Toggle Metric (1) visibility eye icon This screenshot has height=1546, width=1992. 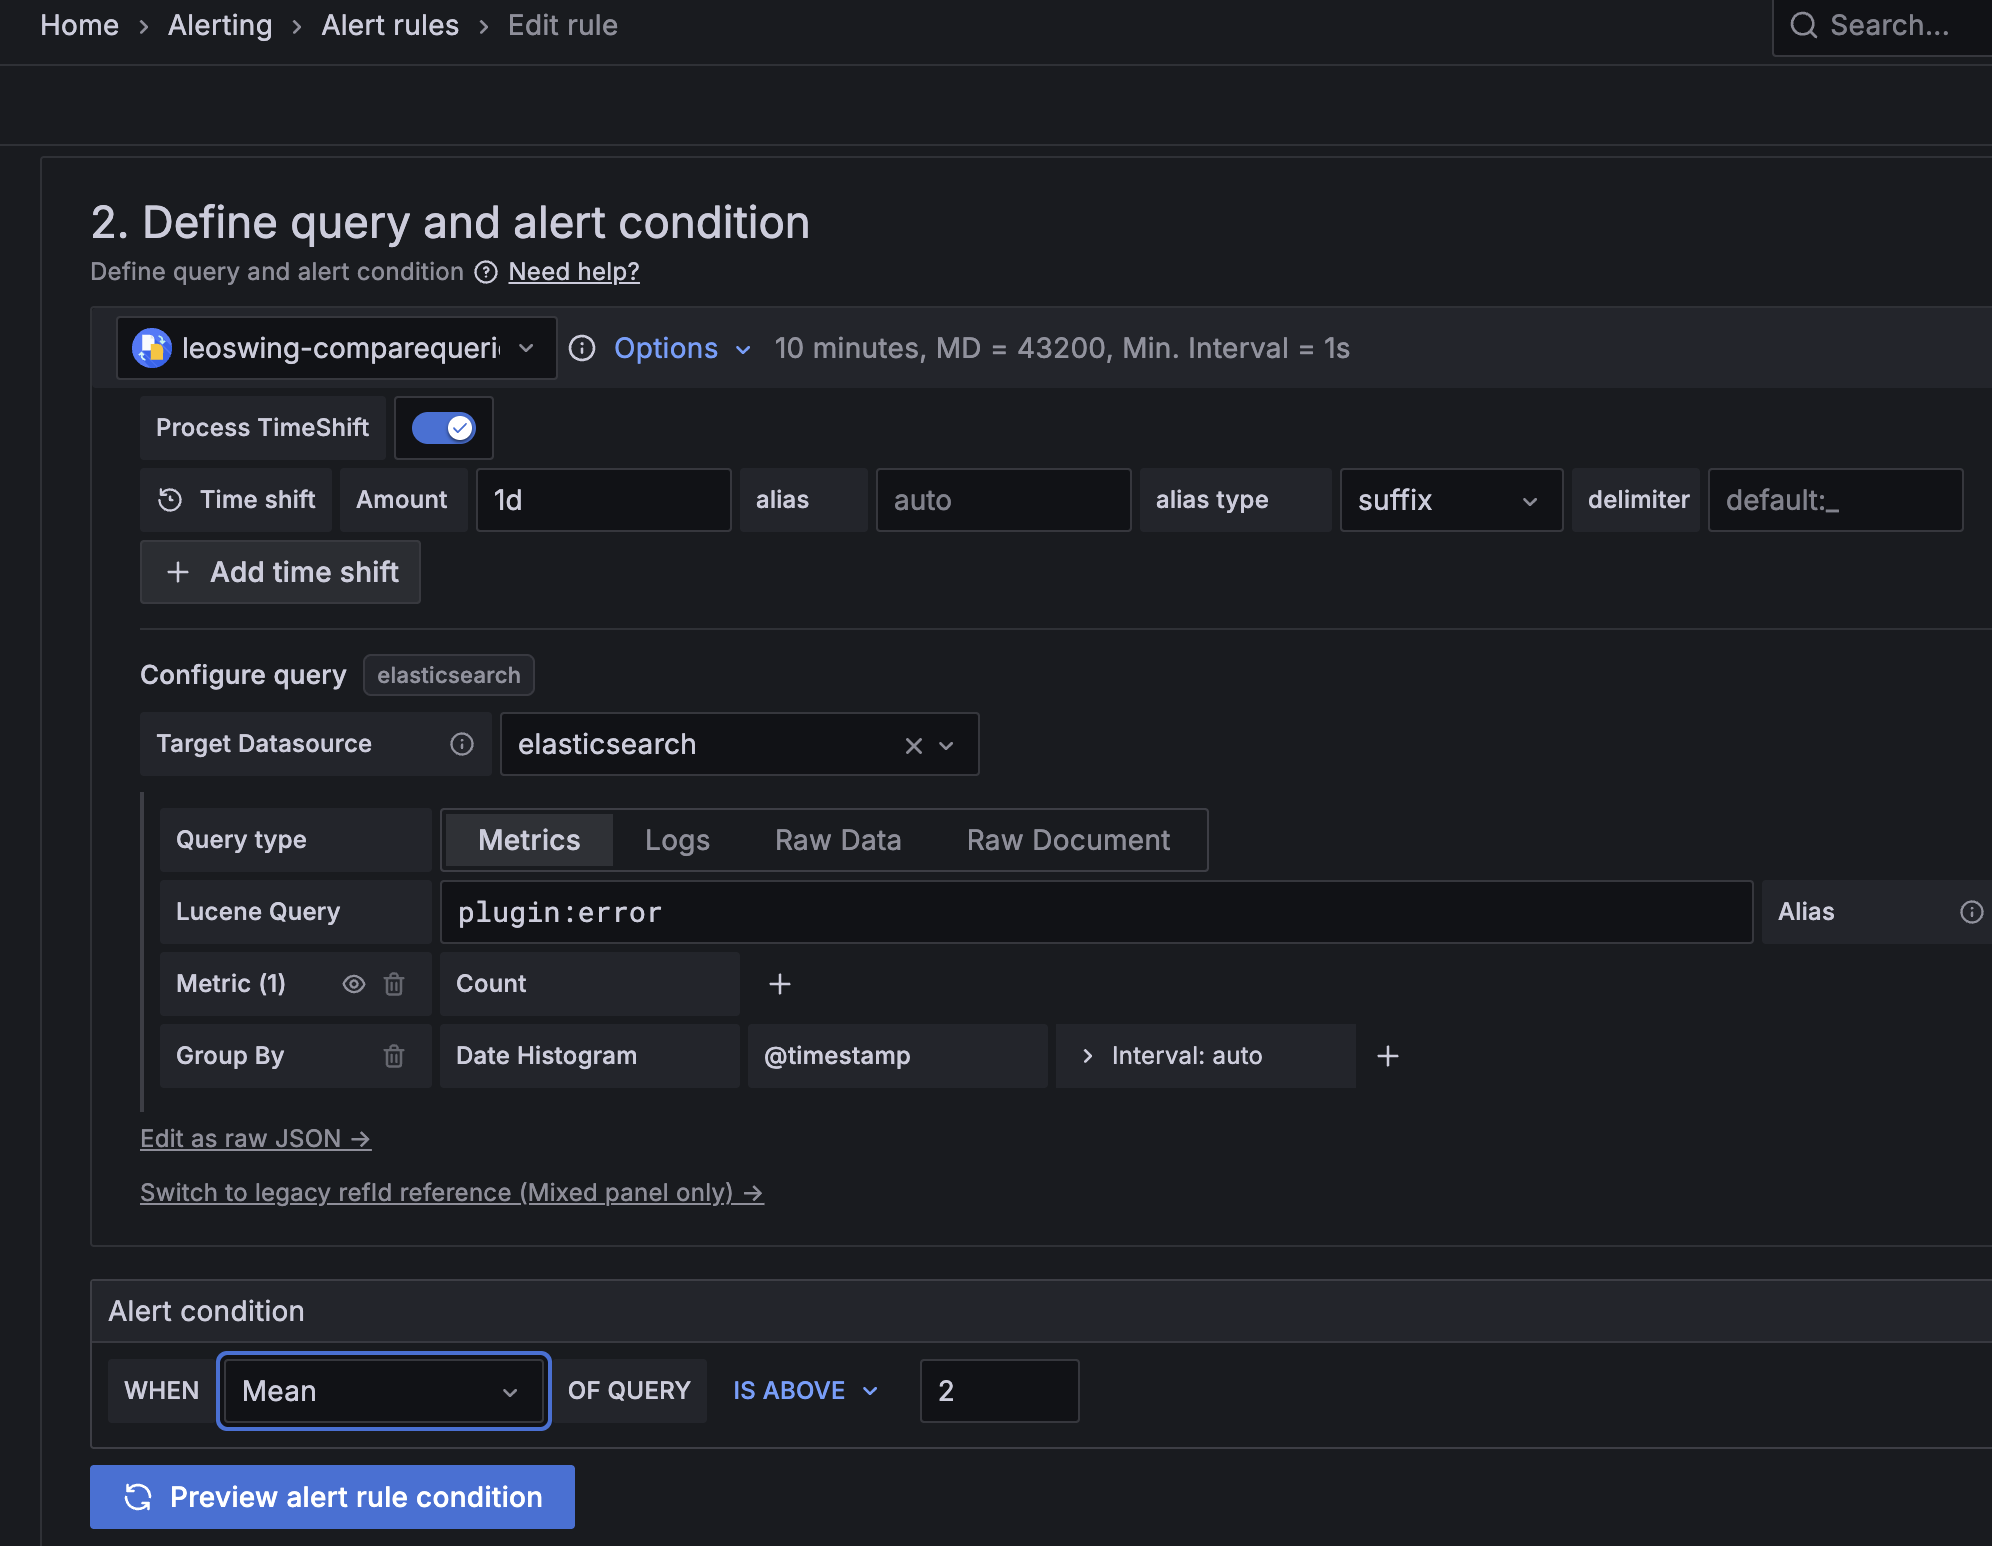[353, 984]
